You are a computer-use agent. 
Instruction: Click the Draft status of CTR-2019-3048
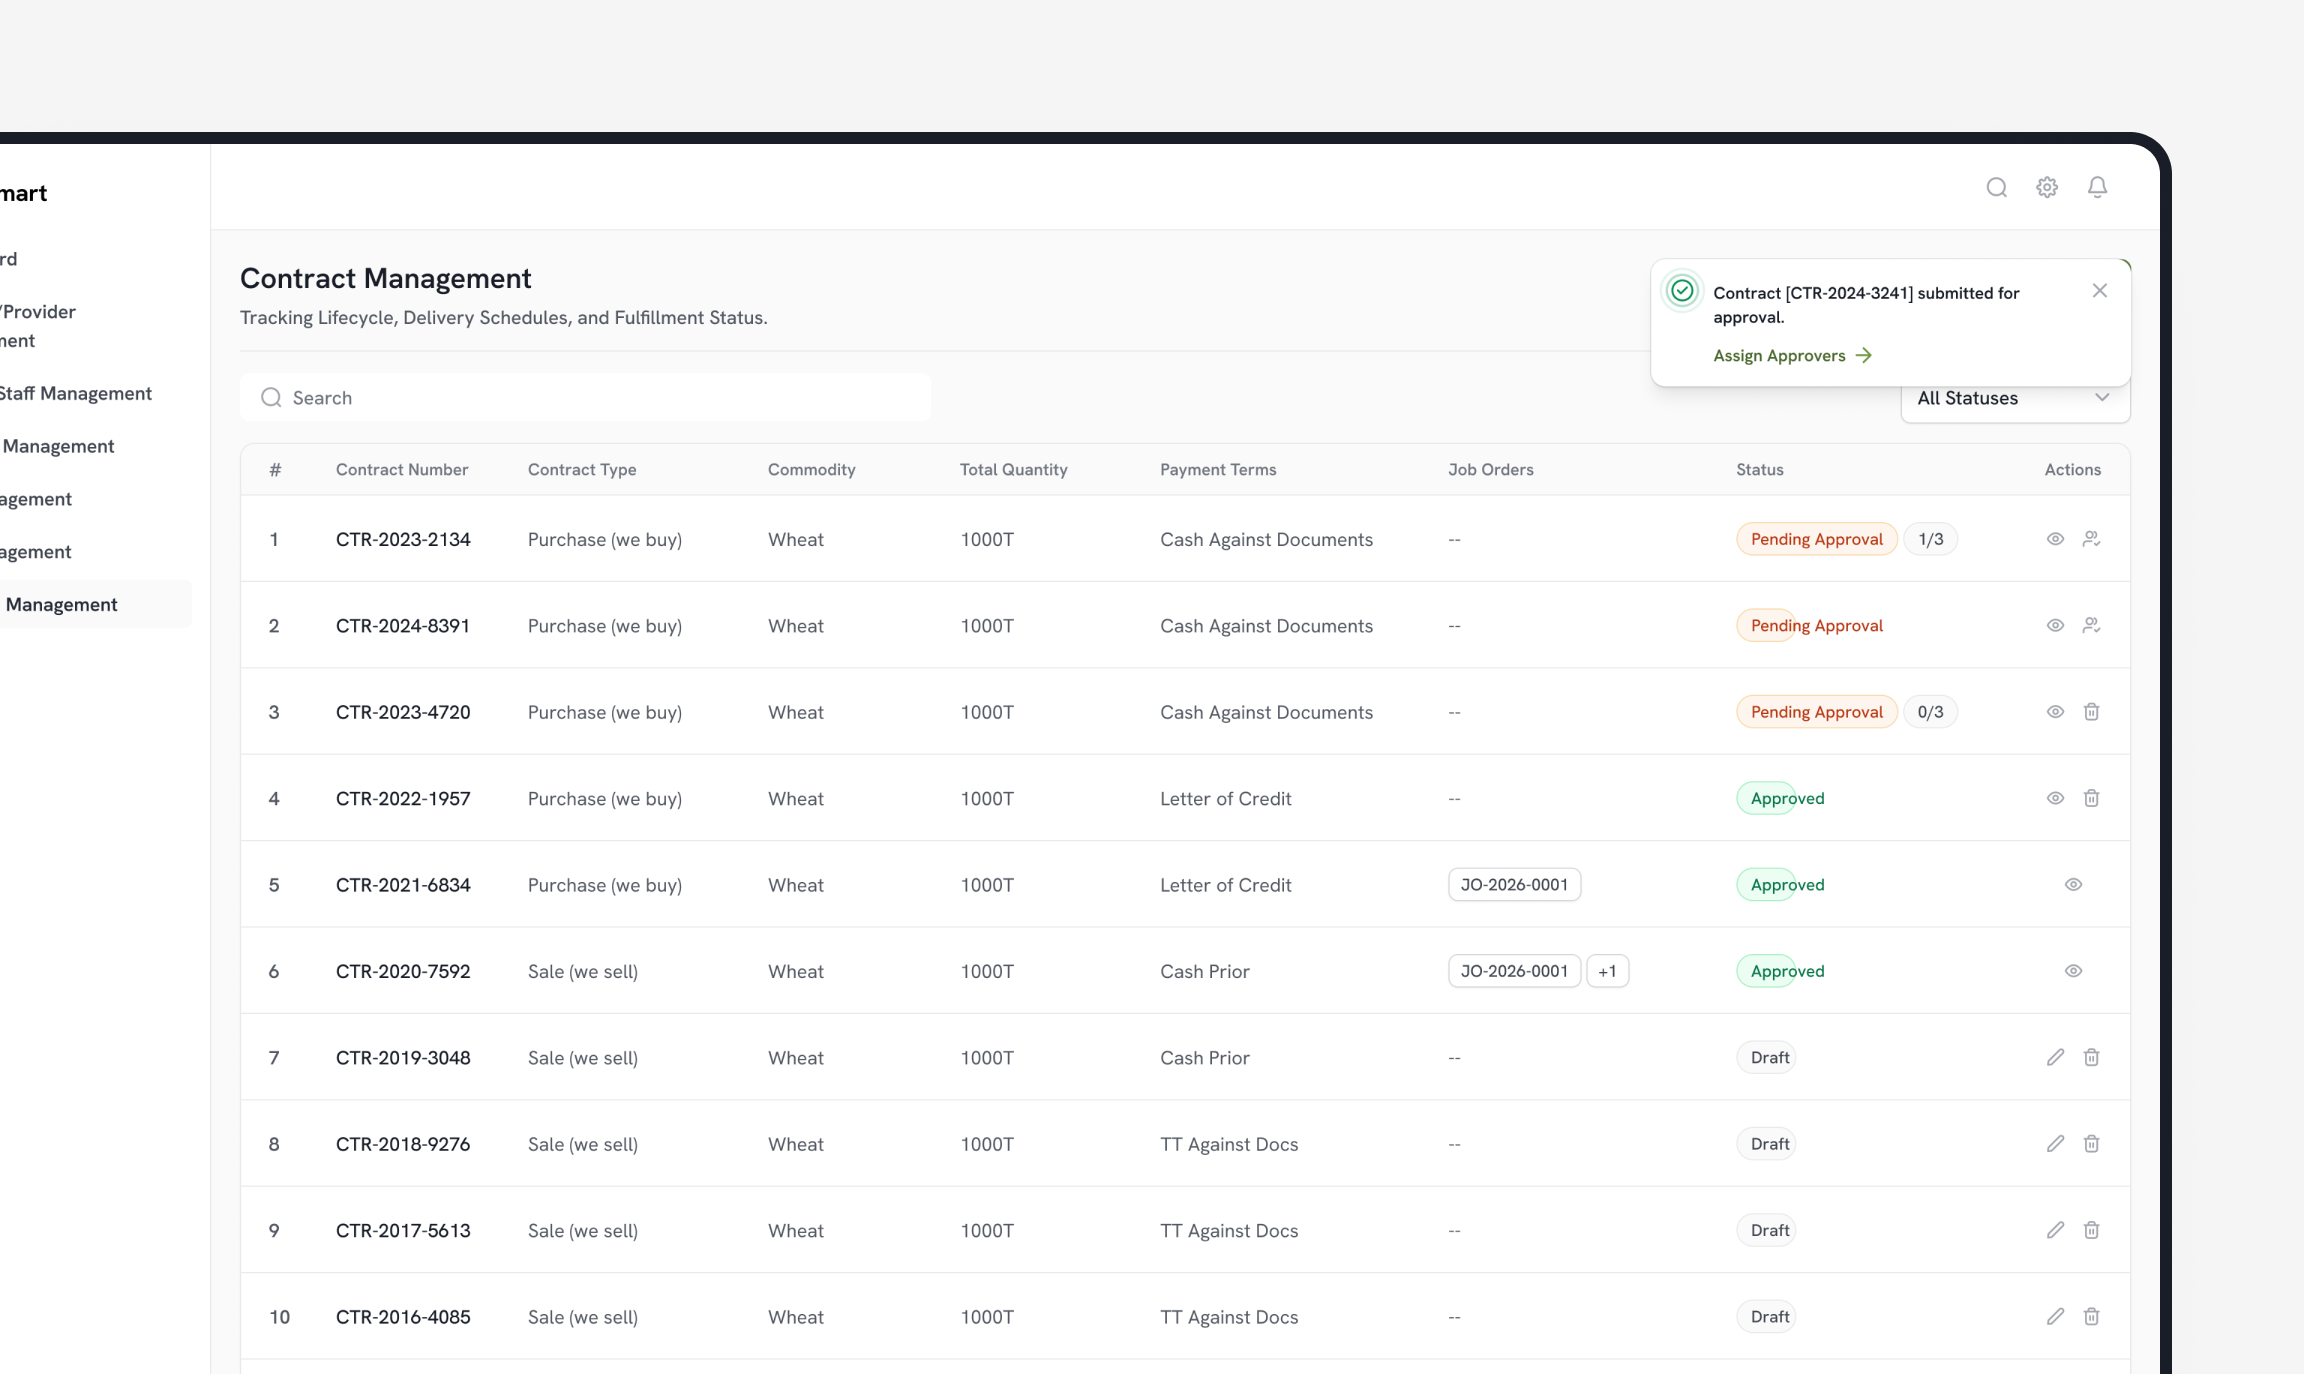point(1767,1058)
